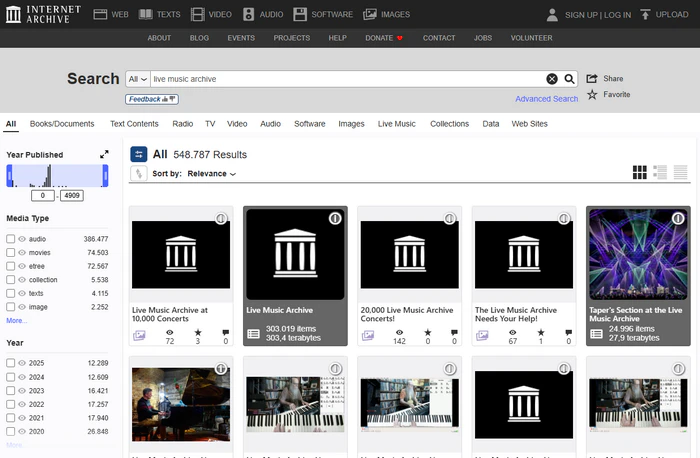Click info icon on 10,000 Concerts tile
The image size is (700, 458).
point(221,218)
